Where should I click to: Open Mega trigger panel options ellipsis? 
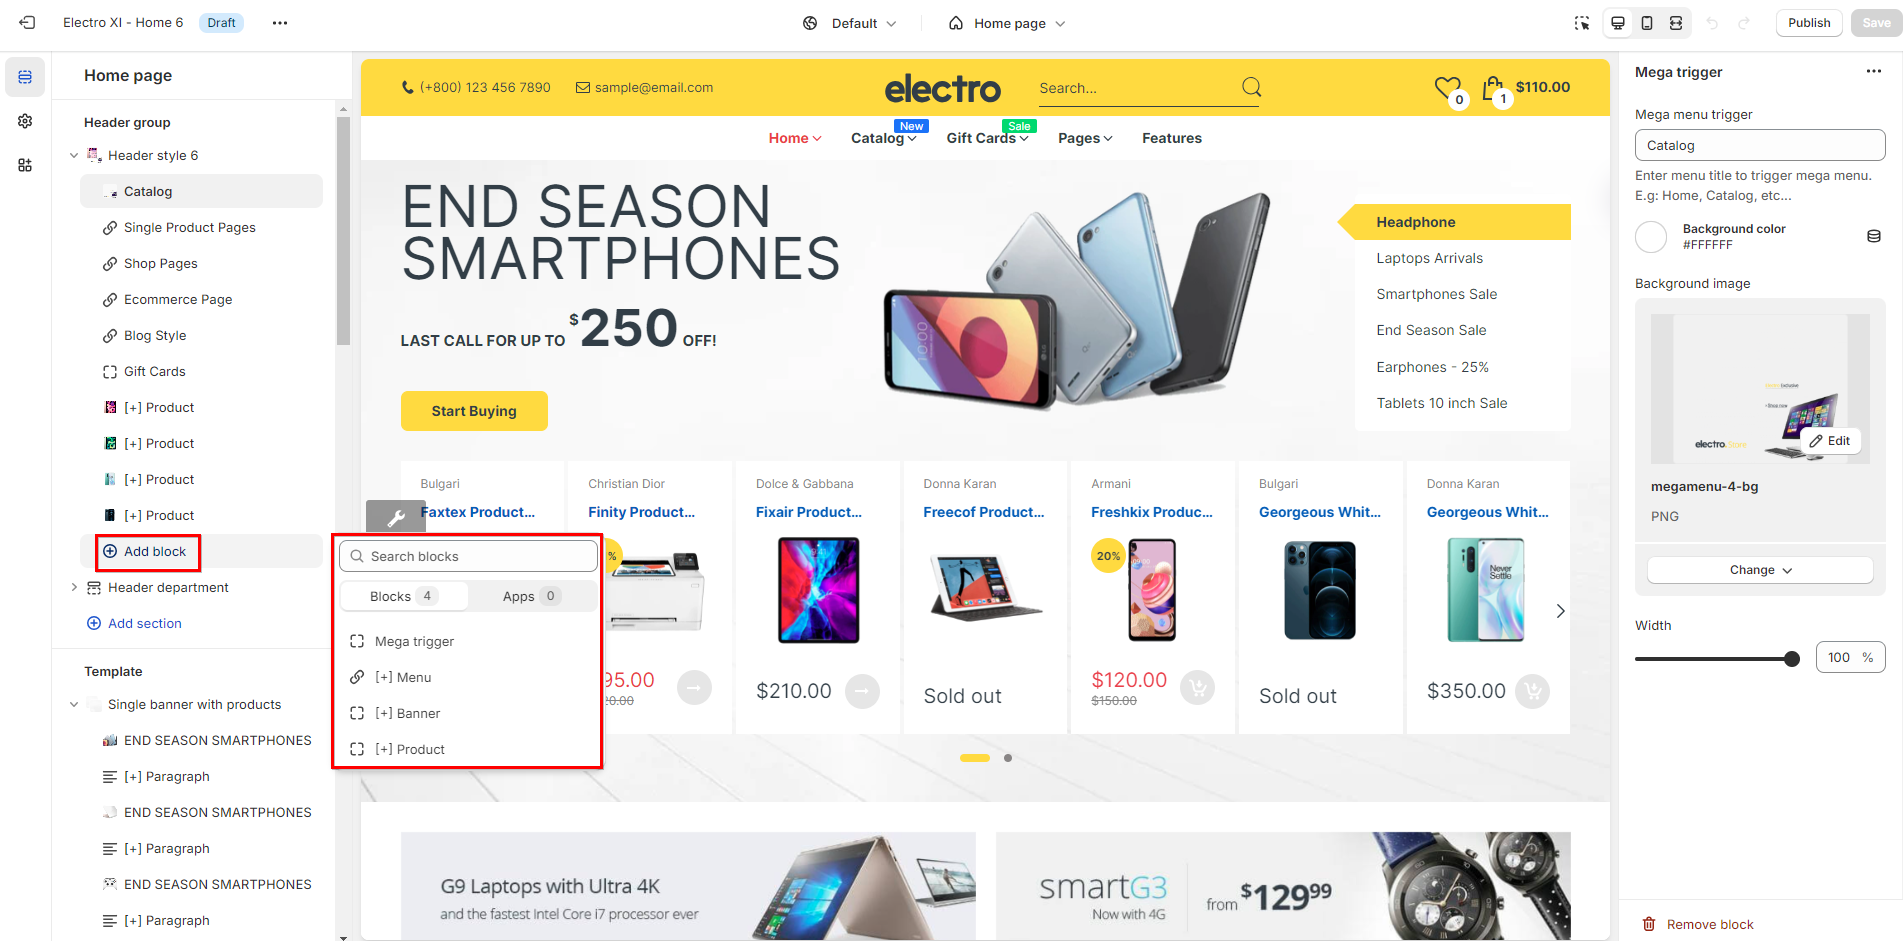point(1874,71)
